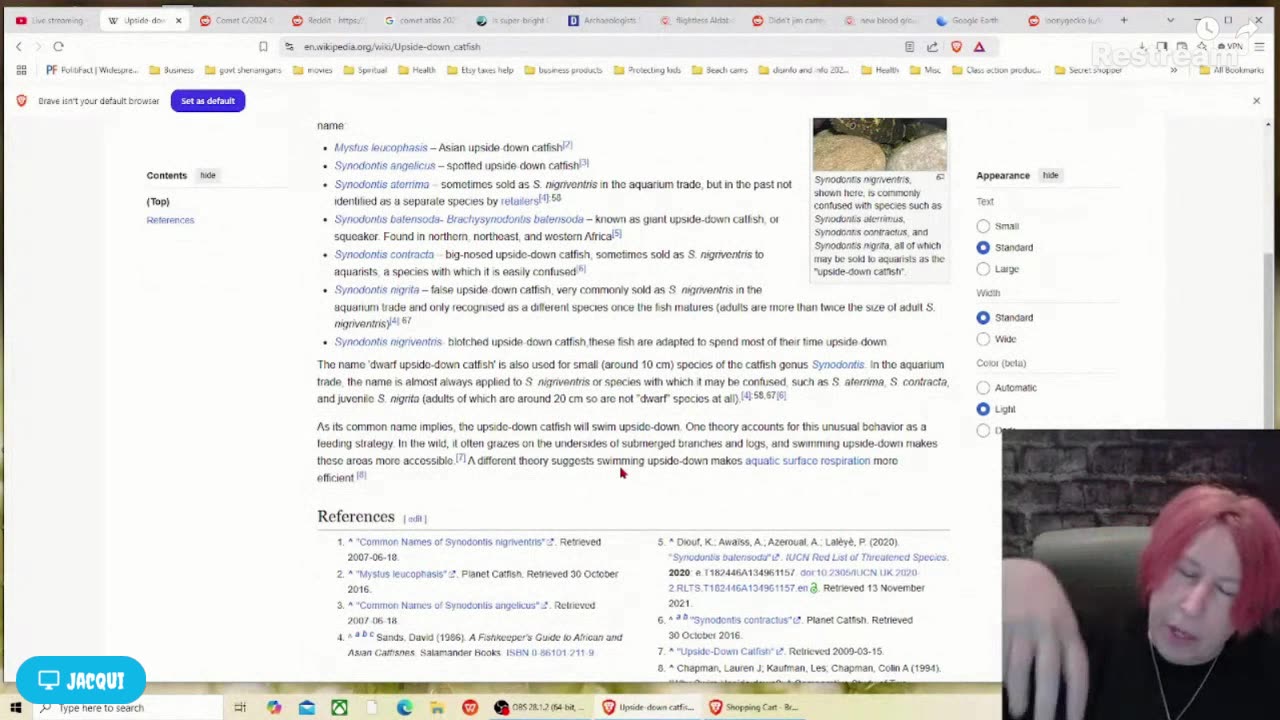This screenshot has width=1280, height=720.
Task: Select Light color mode
Action: (983, 409)
